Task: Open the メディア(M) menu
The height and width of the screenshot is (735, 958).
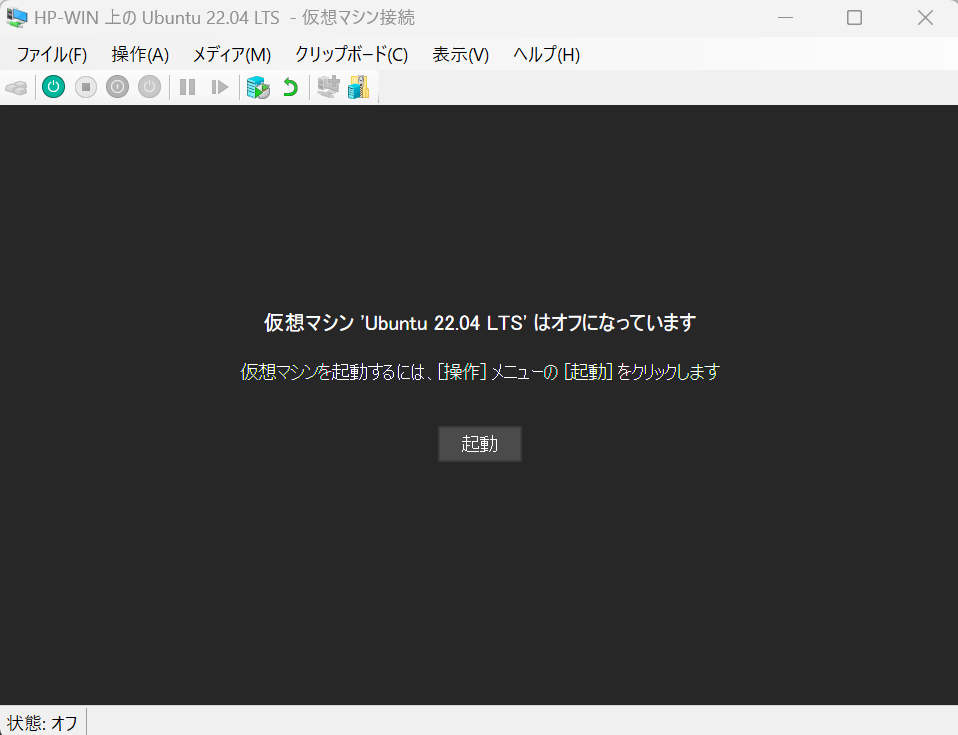Action: coord(232,54)
